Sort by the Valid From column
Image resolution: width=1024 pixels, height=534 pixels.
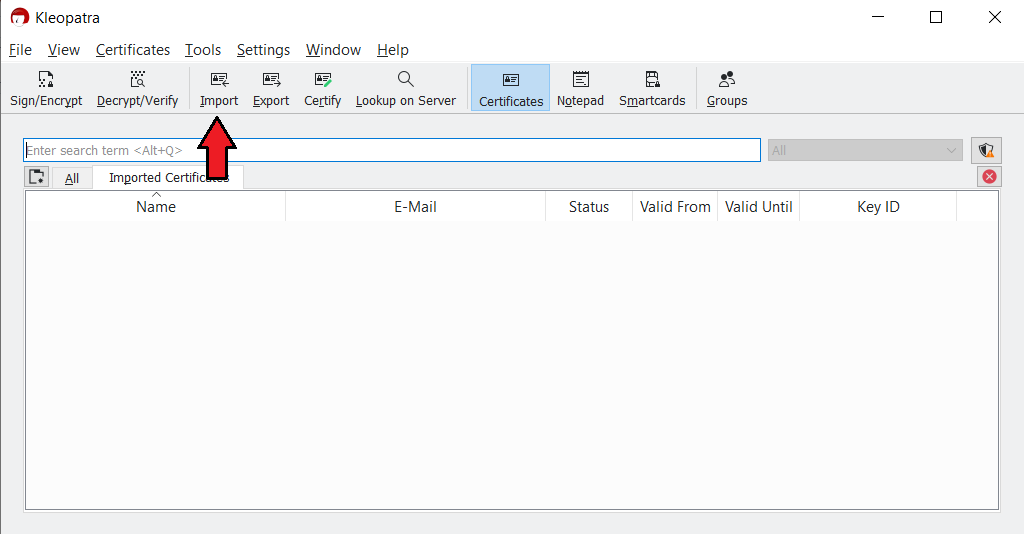tap(675, 206)
